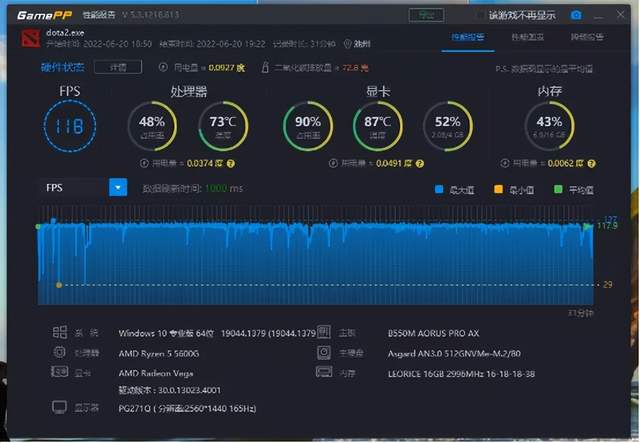The height and width of the screenshot is (443, 640).
Task: Click the location pin icon before 滁州
Action: 347,44
